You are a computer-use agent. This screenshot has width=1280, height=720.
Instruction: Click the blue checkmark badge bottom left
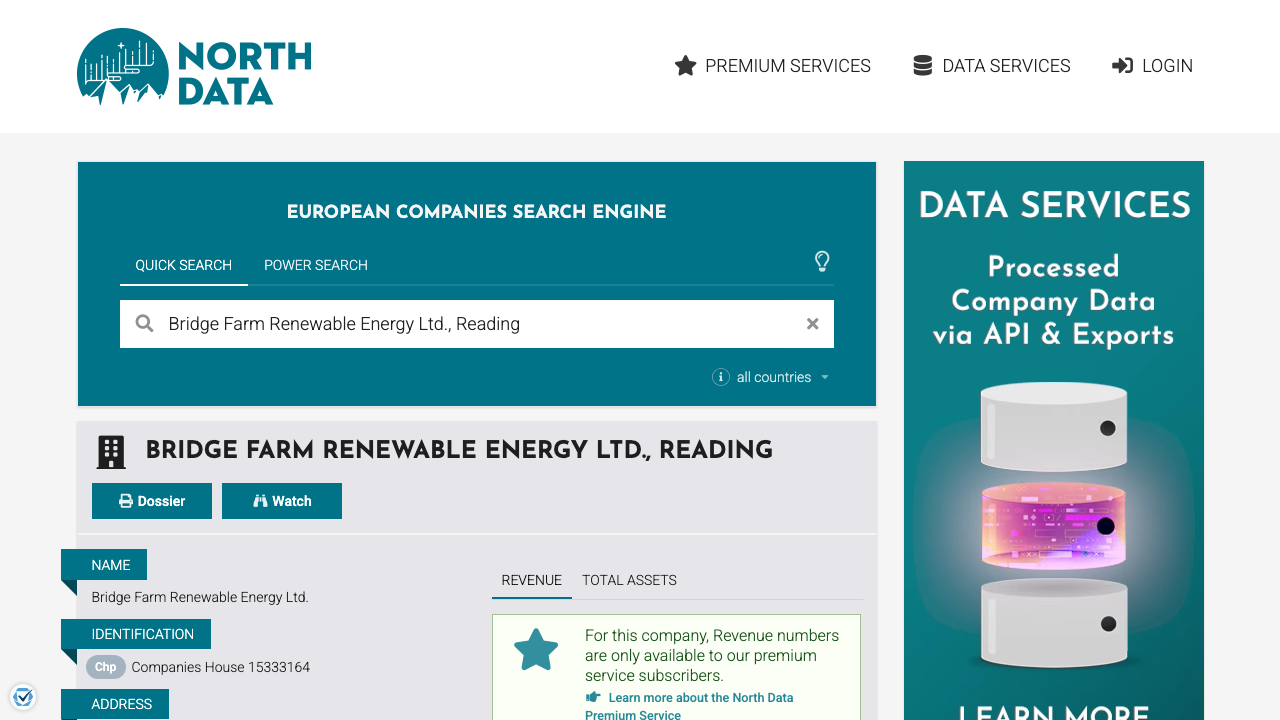pyautogui.click(x=23, y=696)
